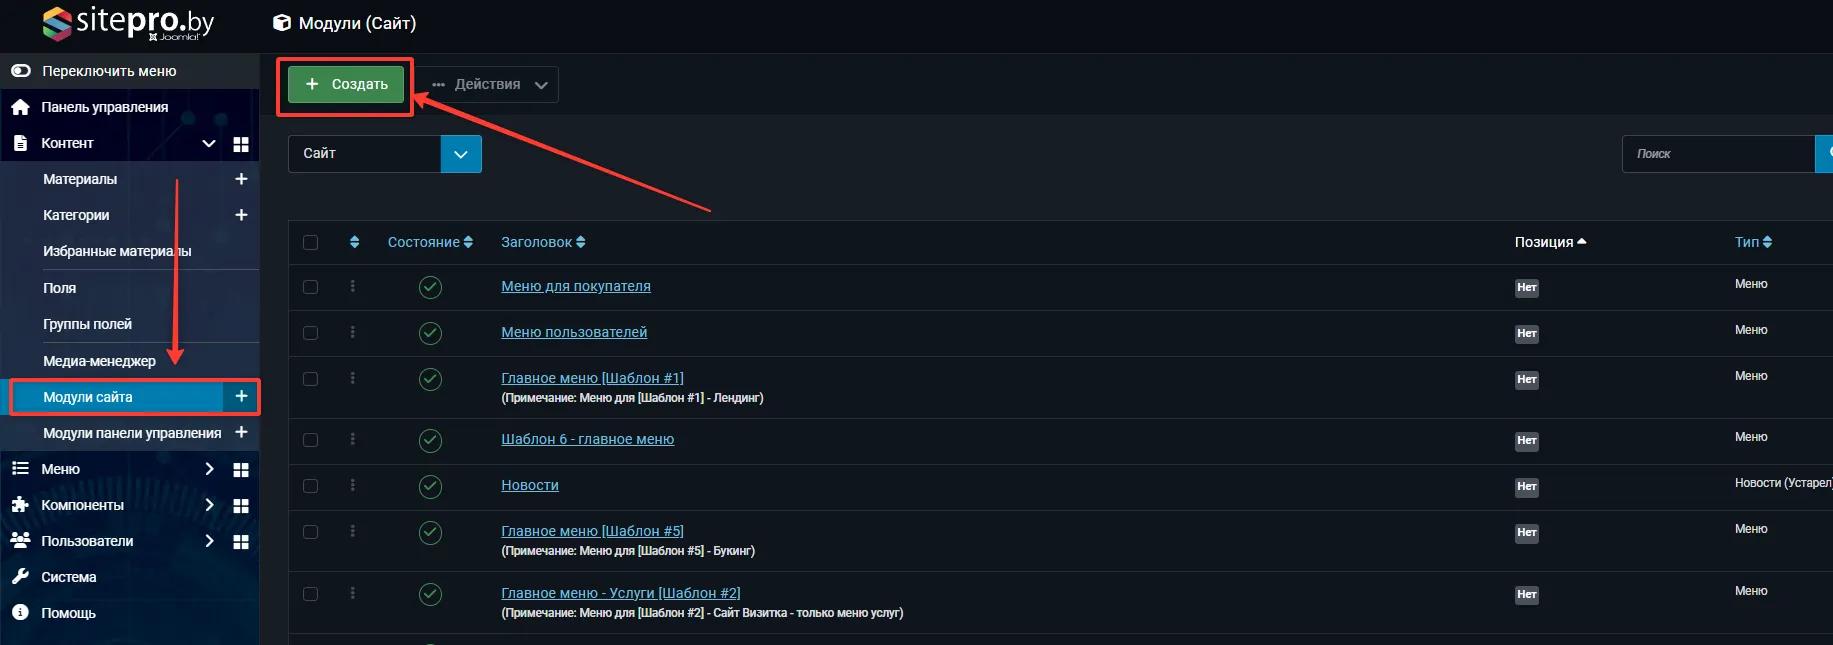Click the plus icon next to Модули панели управления
This screenshot has height=645, width=1833.
241,432
